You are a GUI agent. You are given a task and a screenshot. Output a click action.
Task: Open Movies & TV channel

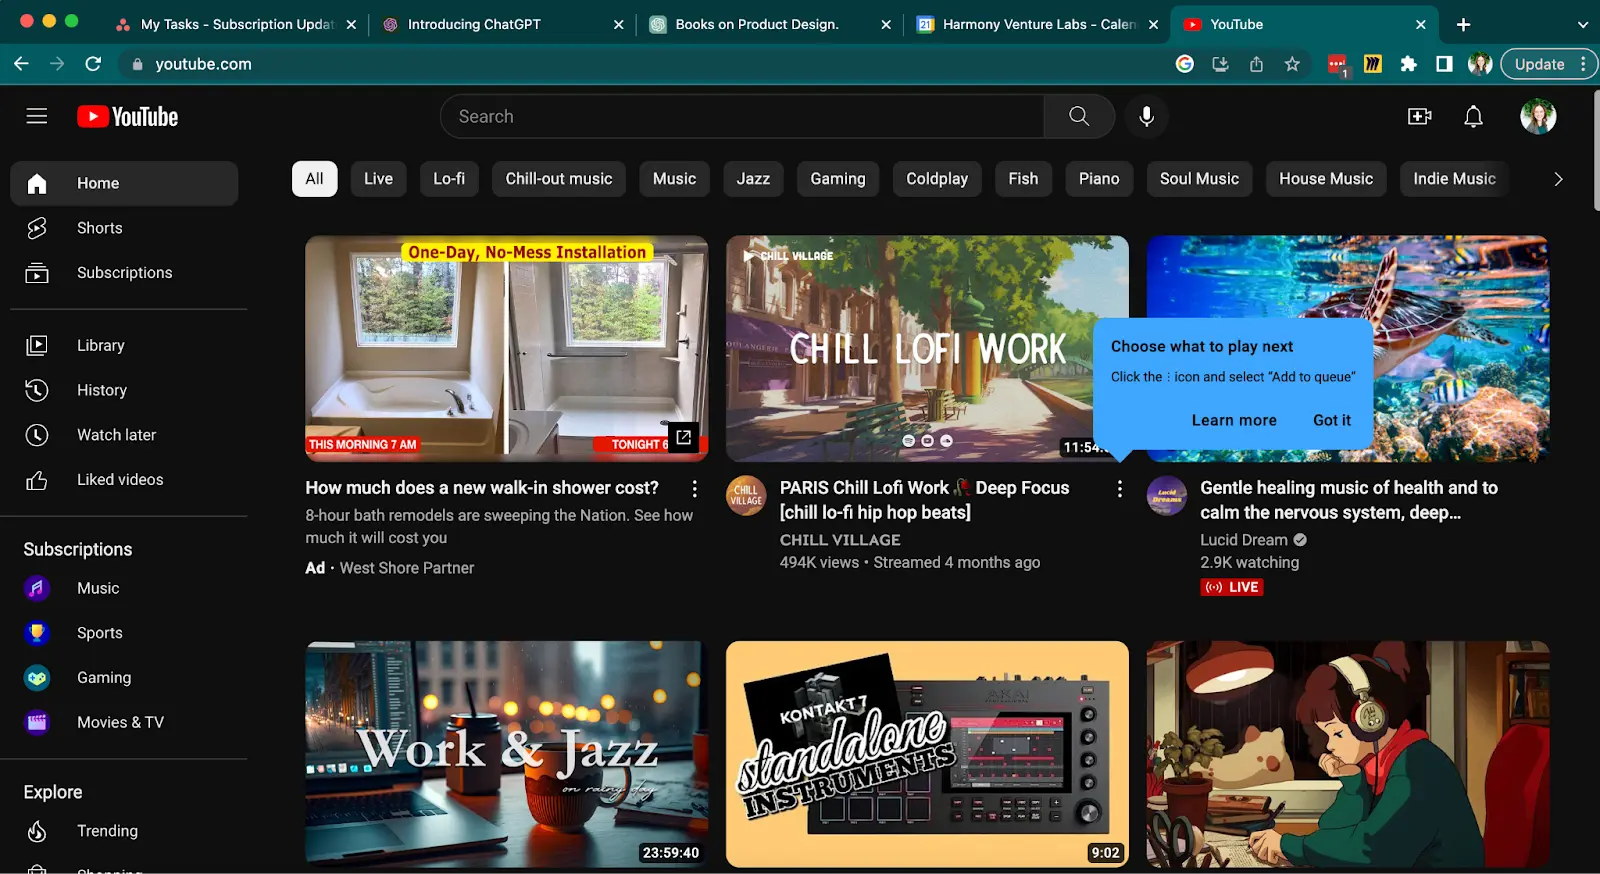coord(124,722)
